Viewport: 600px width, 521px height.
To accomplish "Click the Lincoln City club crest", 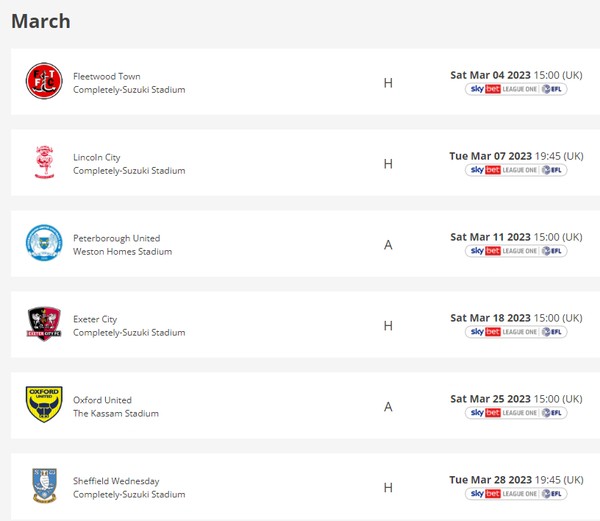I will 44,163.
